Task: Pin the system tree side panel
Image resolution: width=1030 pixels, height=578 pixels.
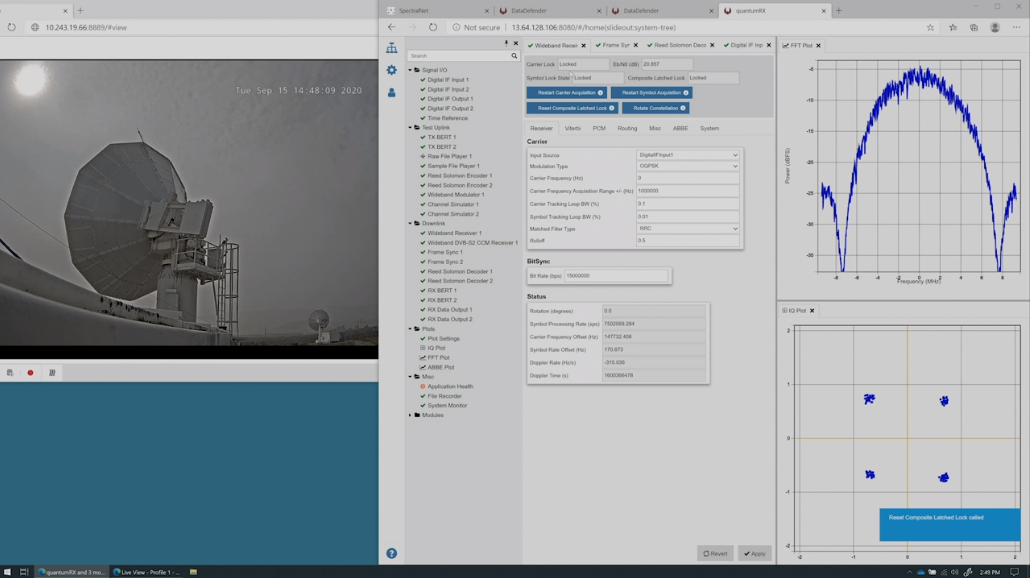Action: (x=504, y=43)
